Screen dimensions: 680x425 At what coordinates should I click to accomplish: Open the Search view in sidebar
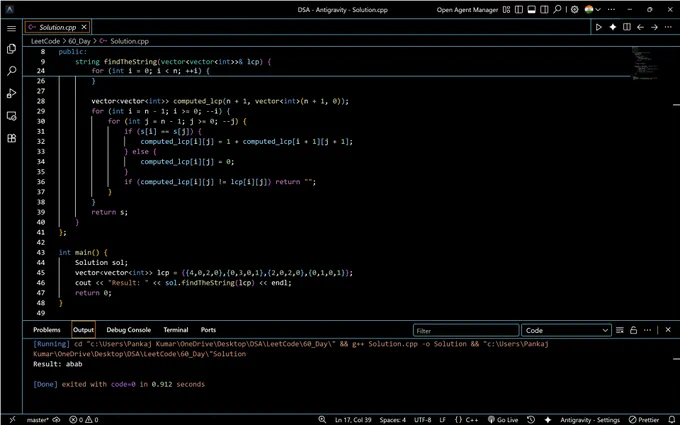tap(11, 71)
